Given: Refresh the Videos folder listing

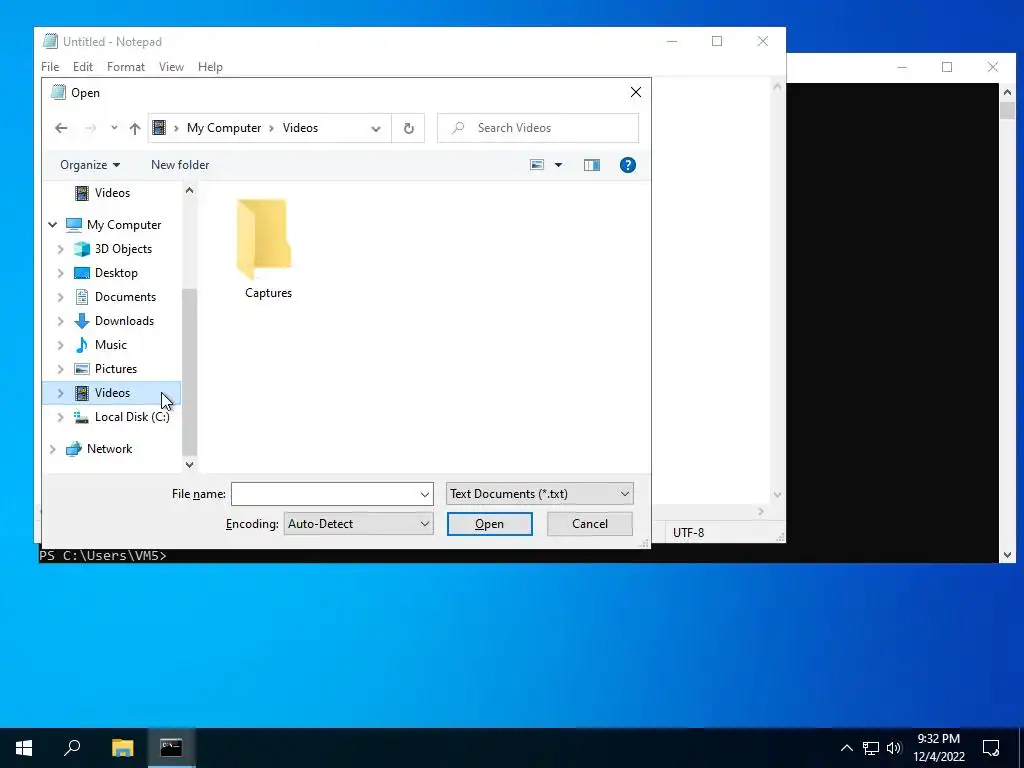Looking at the screenshot, I should [x=408, y=128].
